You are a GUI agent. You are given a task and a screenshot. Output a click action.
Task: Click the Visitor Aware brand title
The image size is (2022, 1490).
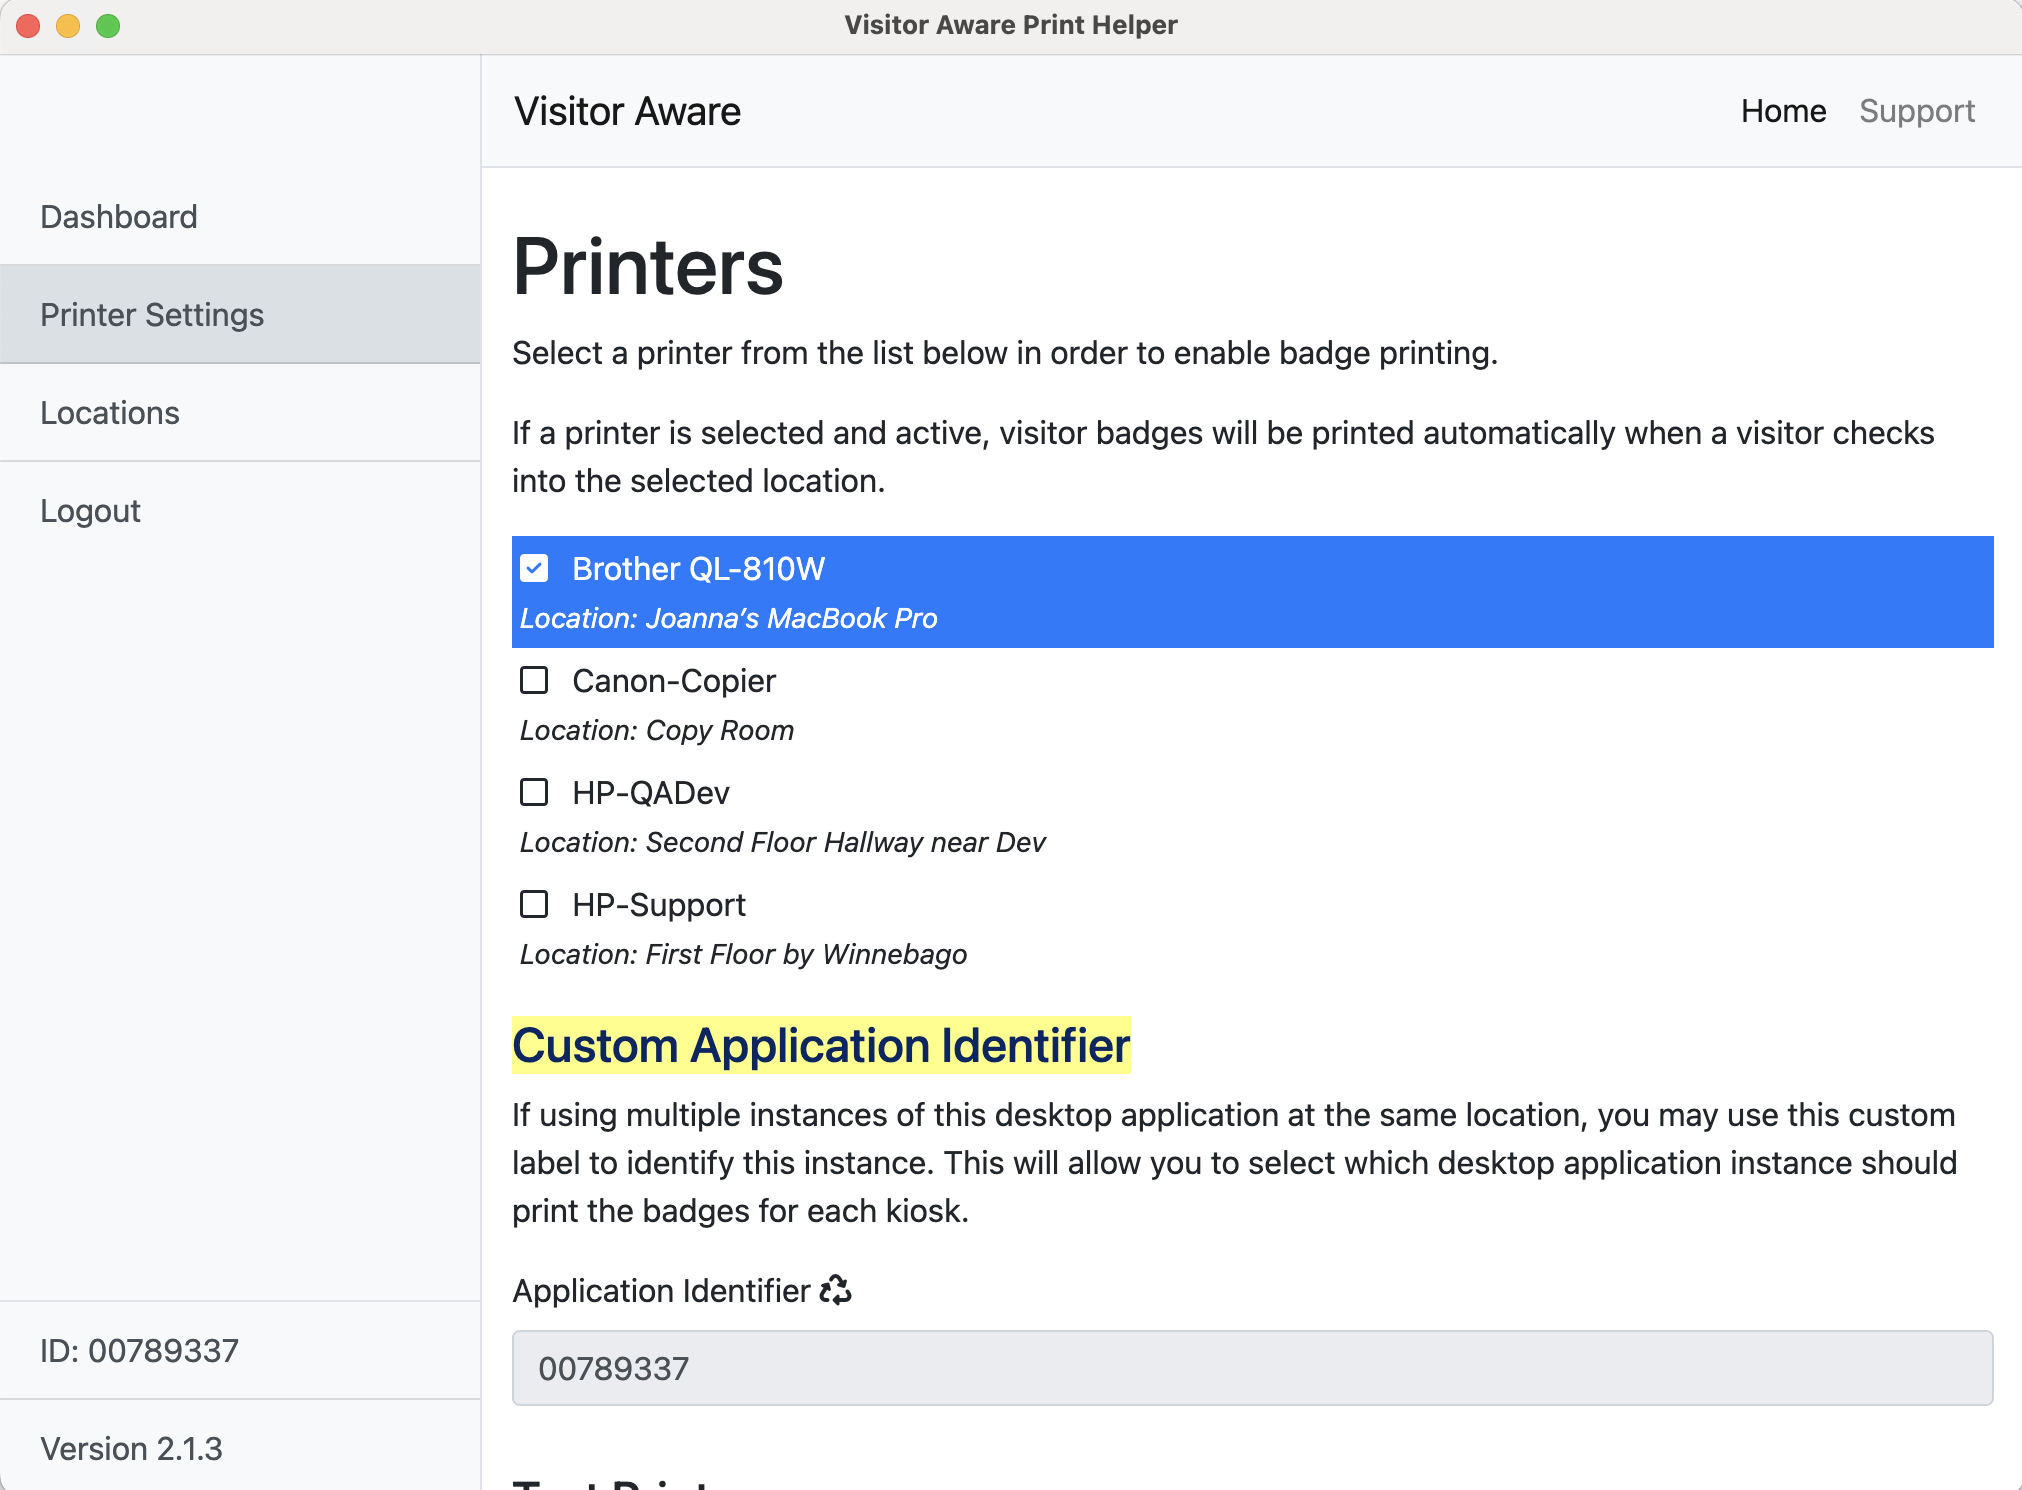pyautogui.click(x=627, y=111)
